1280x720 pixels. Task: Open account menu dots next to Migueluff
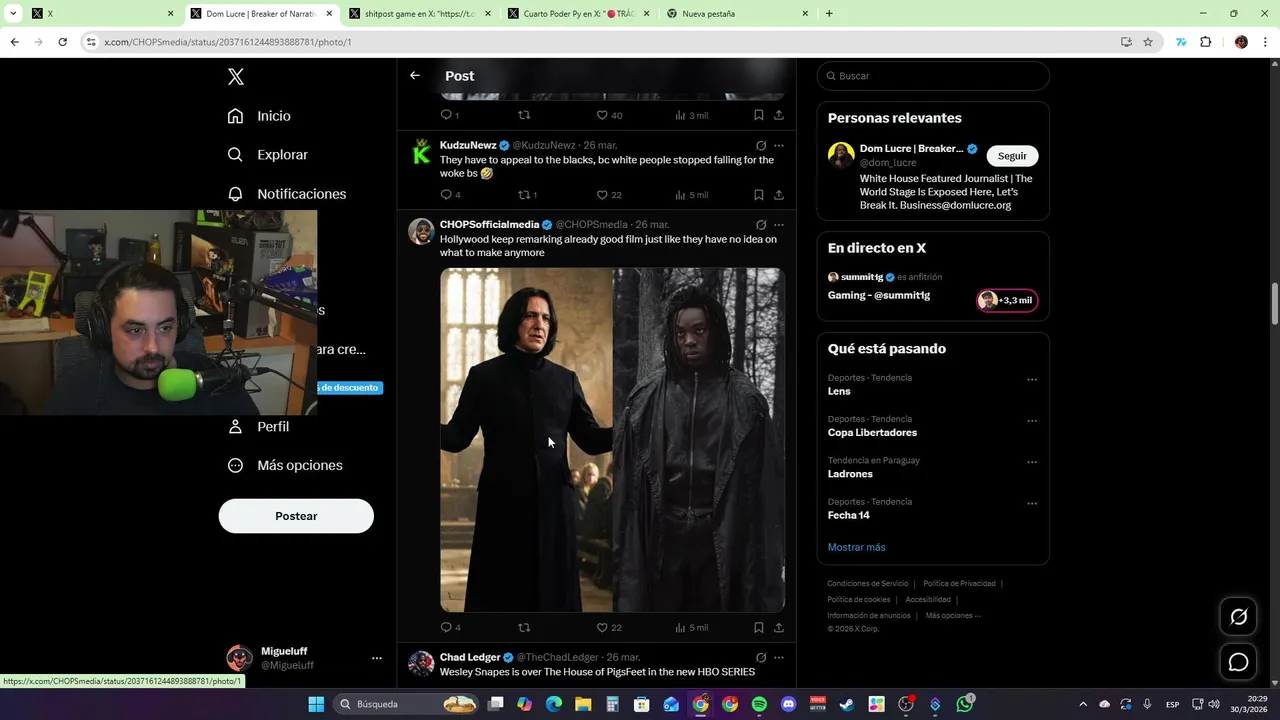pyautogui.click(x=377, y=658)
